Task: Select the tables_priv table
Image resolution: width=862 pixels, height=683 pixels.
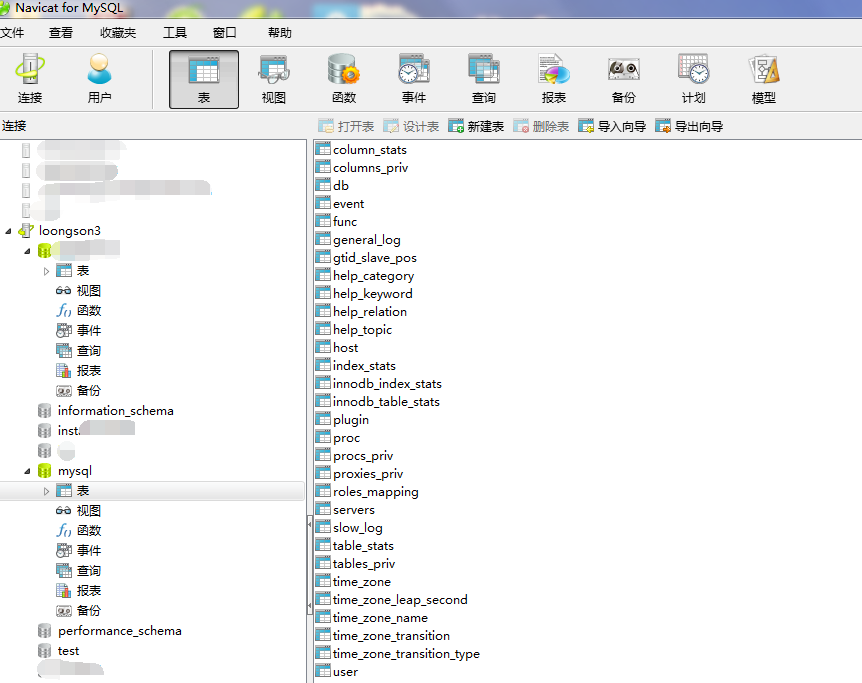Action: pyautogui.click(x=364, y=564)
